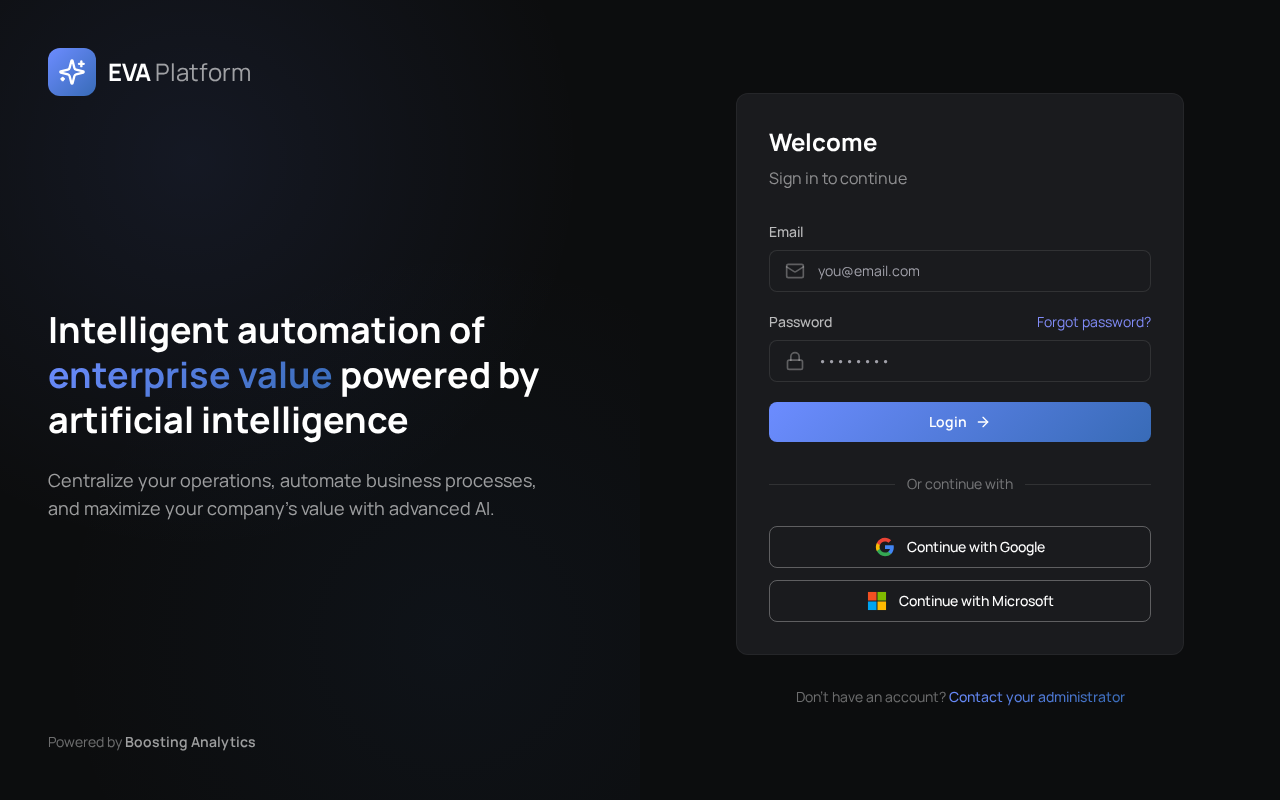This screenshot has width=1280, height=800.
Task: Choose Continue with Microsoft
Action: 960,601
